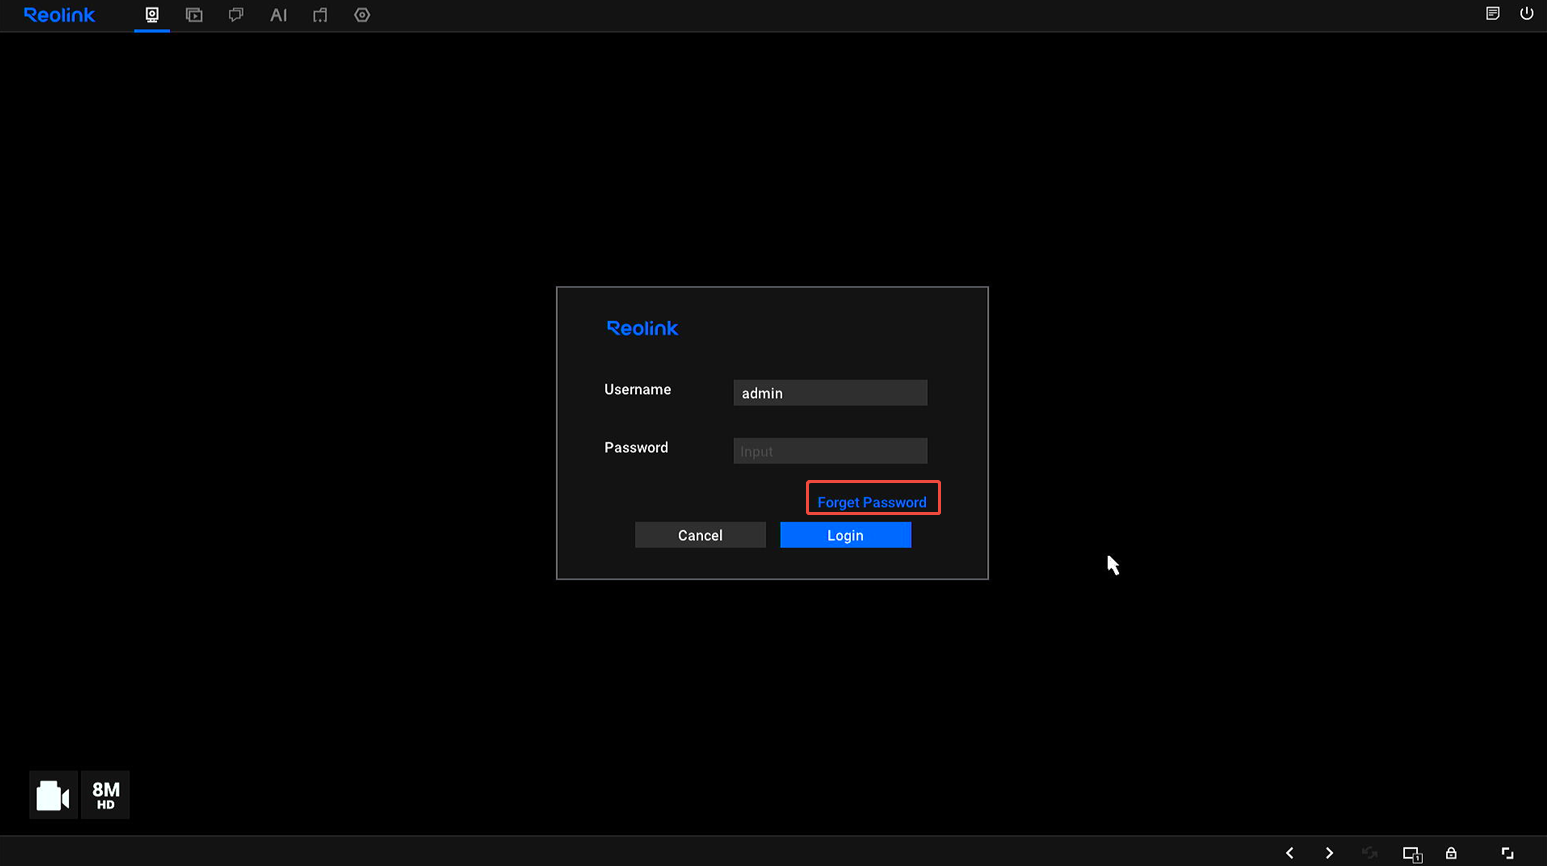
Task: Click the lock icon in bottom bar
Action: (1451, 853)
